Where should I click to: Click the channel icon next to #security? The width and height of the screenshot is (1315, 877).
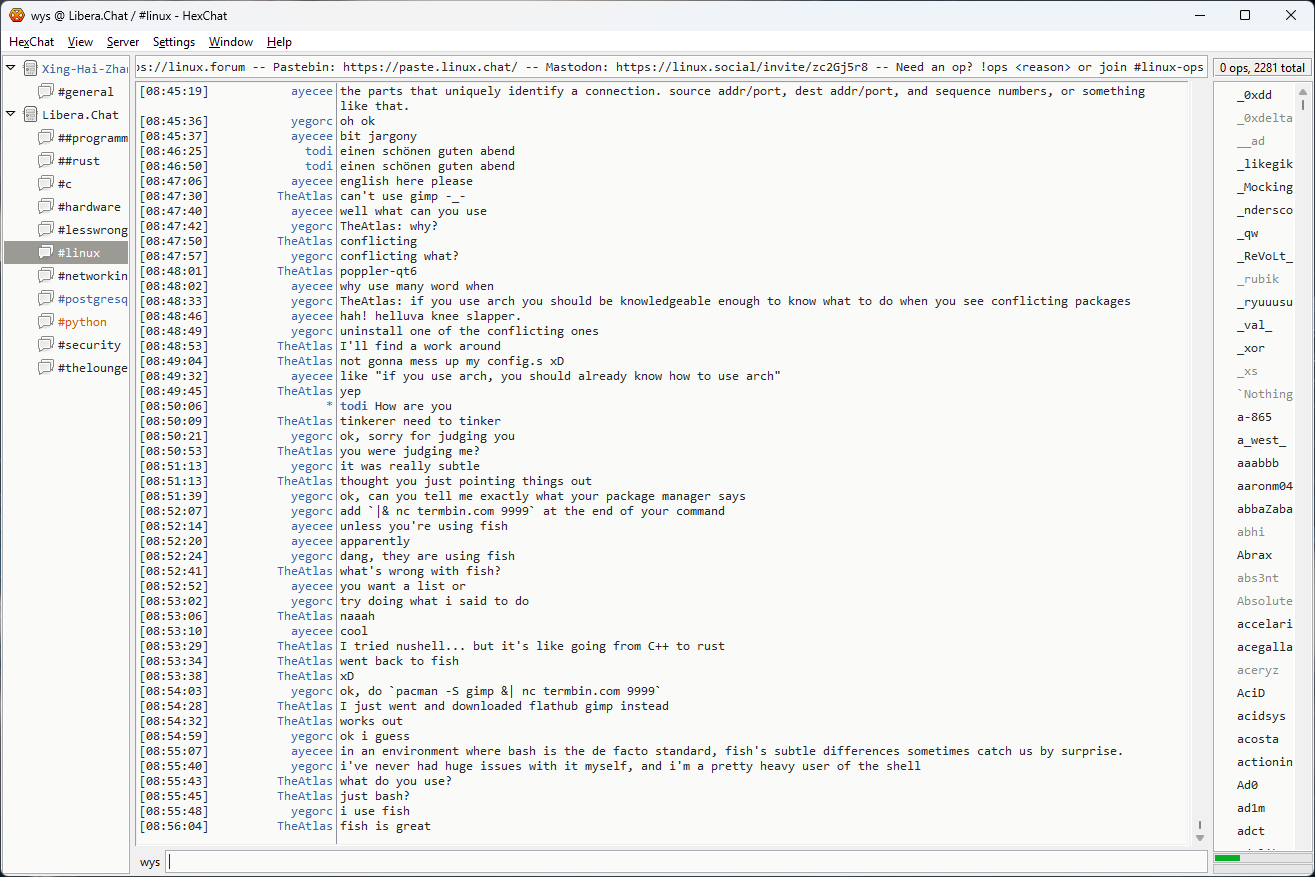coord(46,345)
